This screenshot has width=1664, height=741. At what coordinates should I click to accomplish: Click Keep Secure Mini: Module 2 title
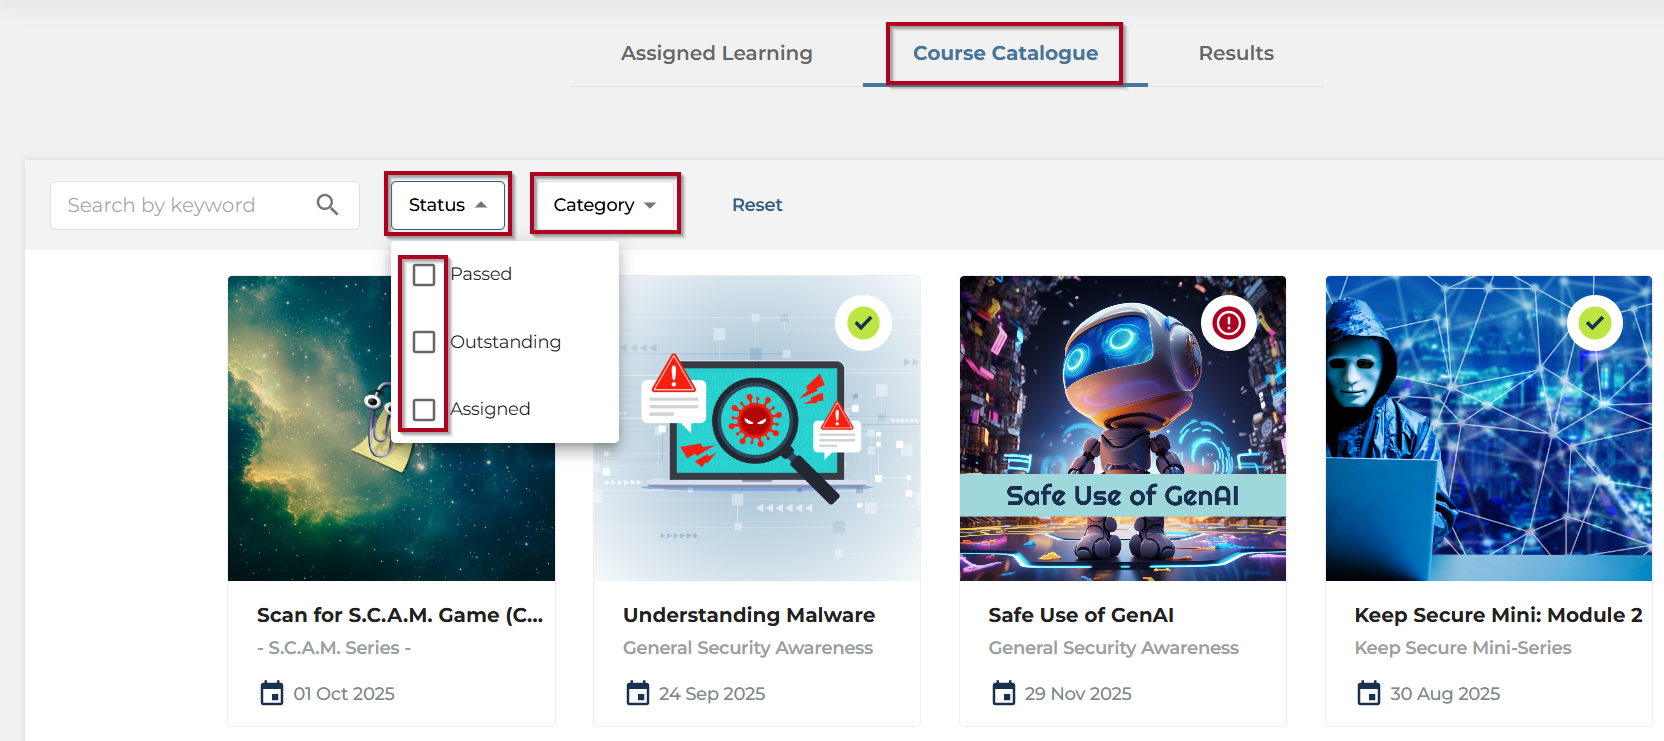point(1498,615)
